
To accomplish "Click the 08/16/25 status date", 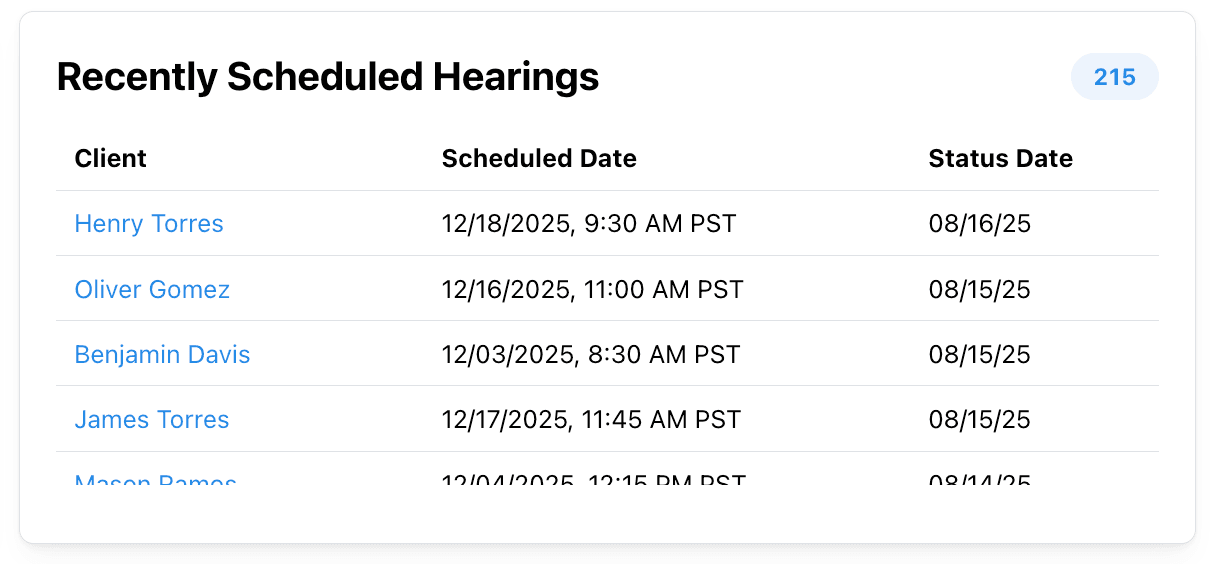I will [979, 223].
